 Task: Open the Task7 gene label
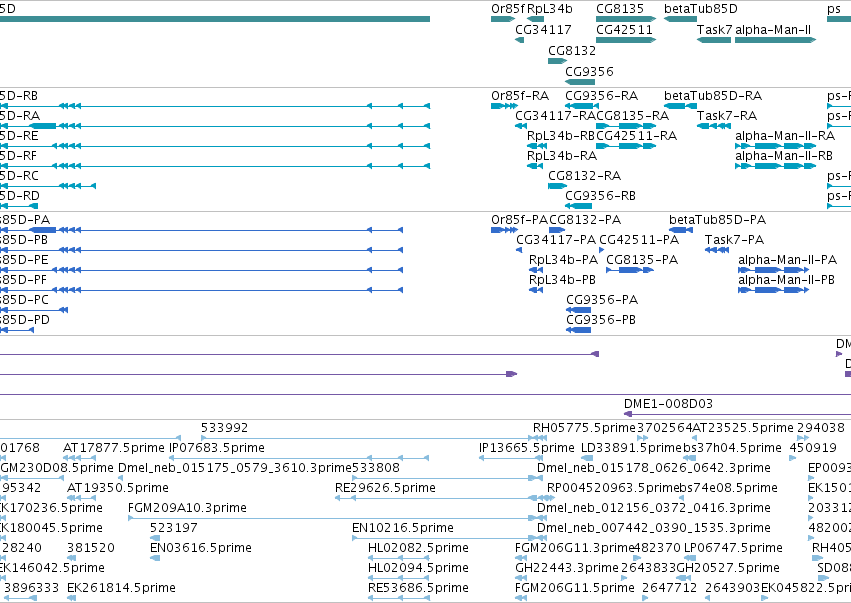[714, 29]
